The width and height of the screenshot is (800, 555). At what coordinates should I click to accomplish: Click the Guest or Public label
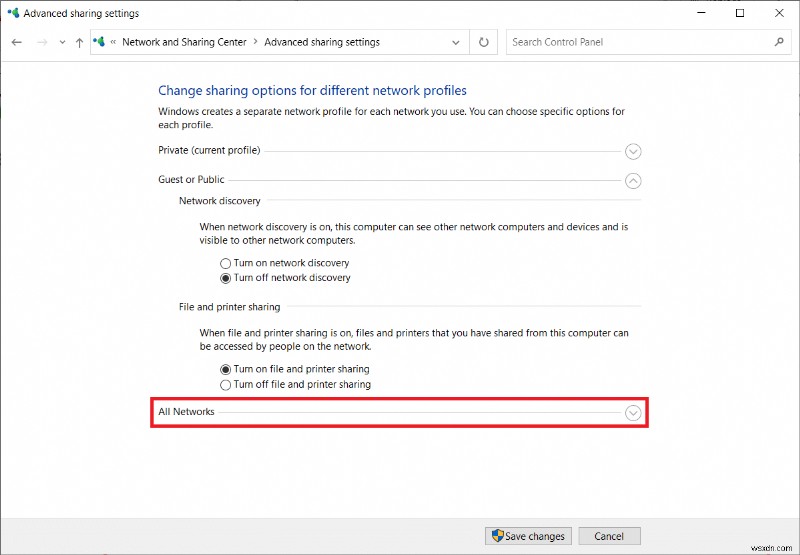click(x=191, y=180)
